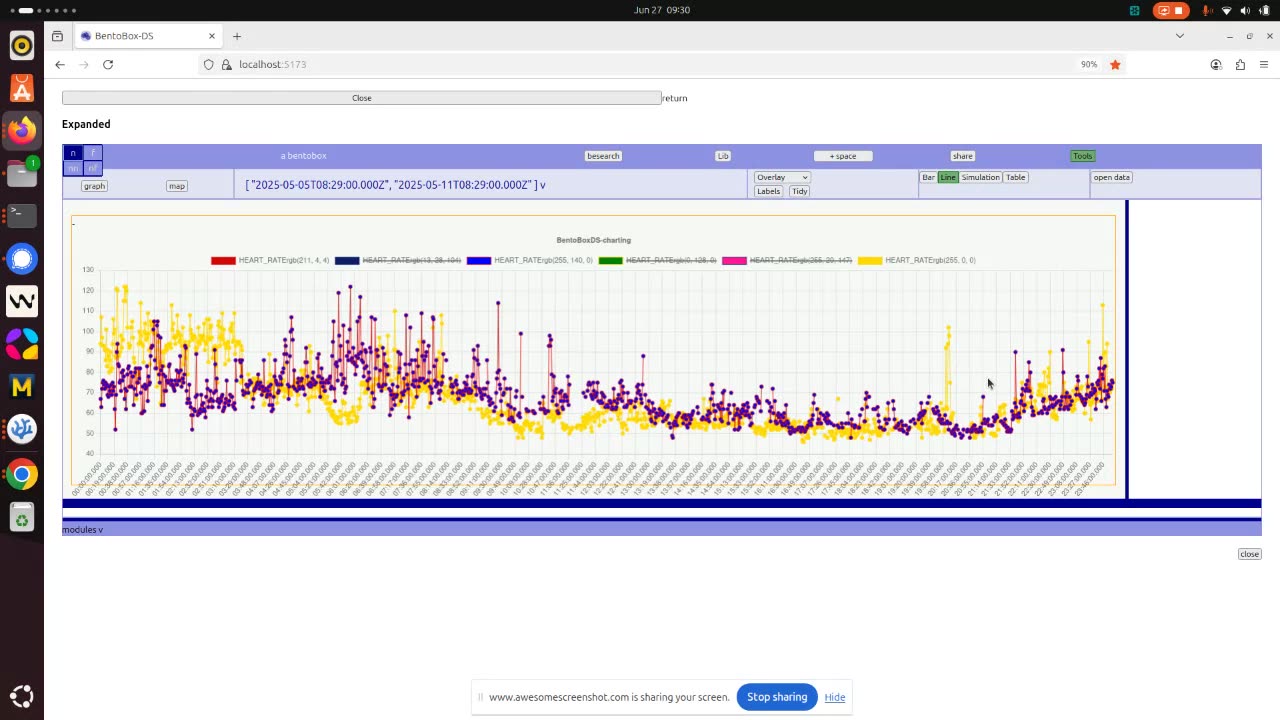This screenshot has width=1280, height=720.
Task: Open Firefox View recent browsing icon
Action: pyautogui.click(x=57, y=36)
